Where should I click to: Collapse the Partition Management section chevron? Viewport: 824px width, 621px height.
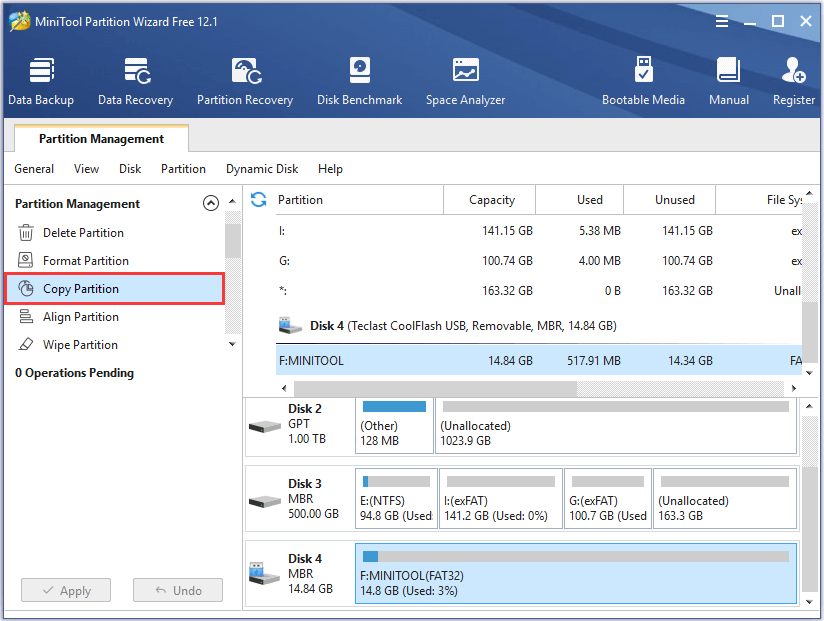[210, 203]
